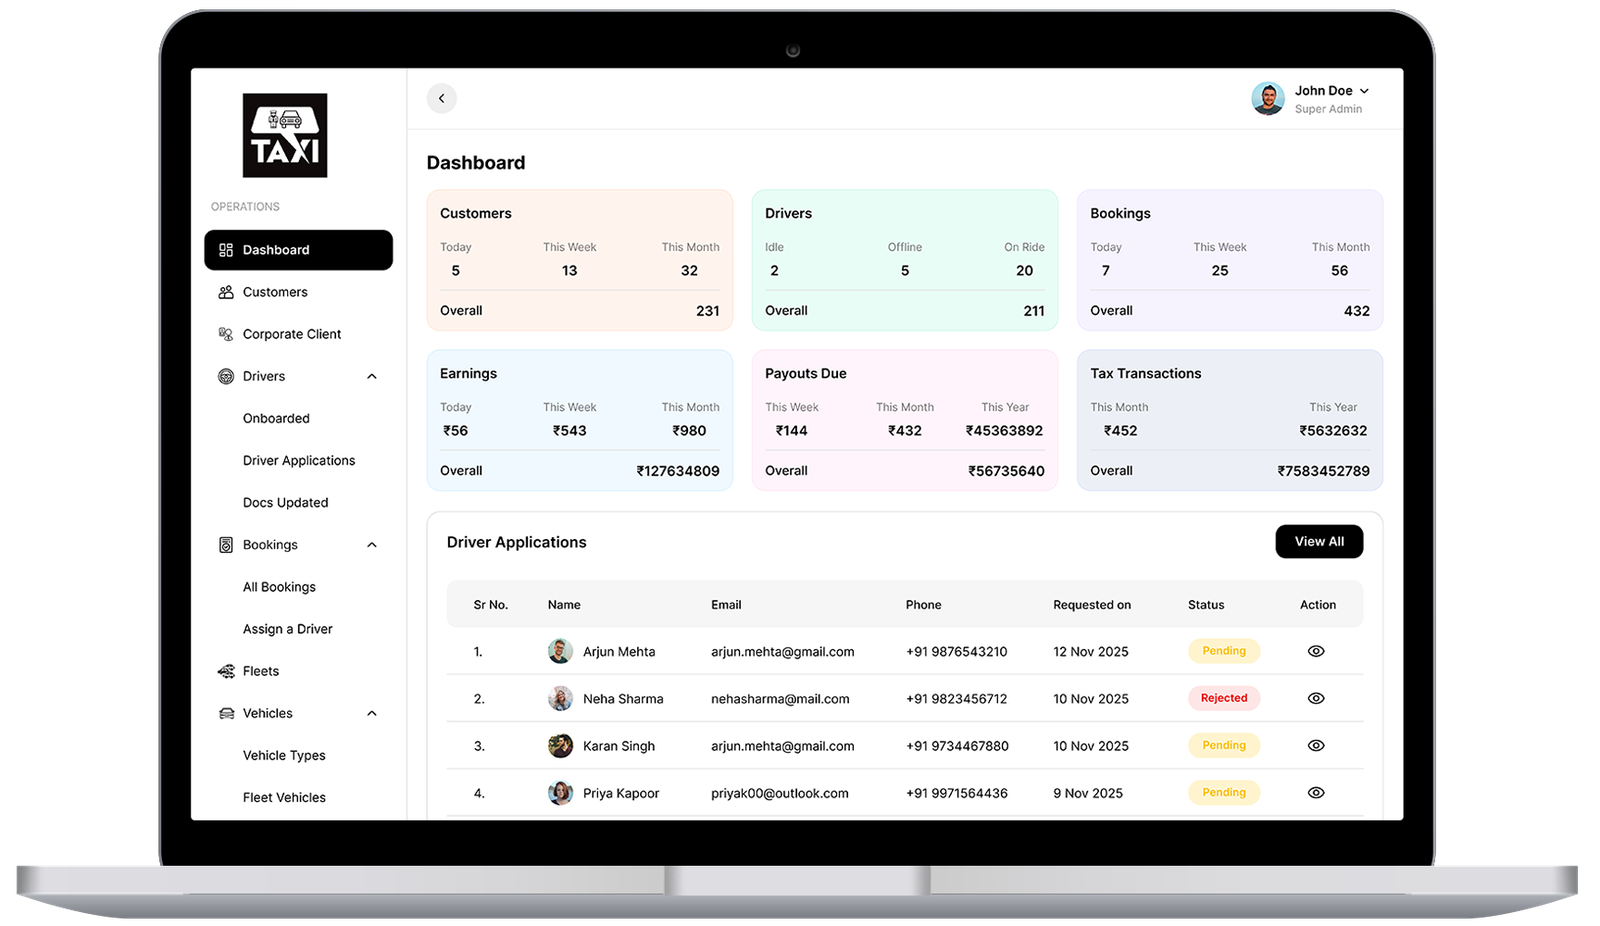Viewport: 1600px width, 926px height.
Task: Select the Drivers icon in the sidebar
Action: 225,375
